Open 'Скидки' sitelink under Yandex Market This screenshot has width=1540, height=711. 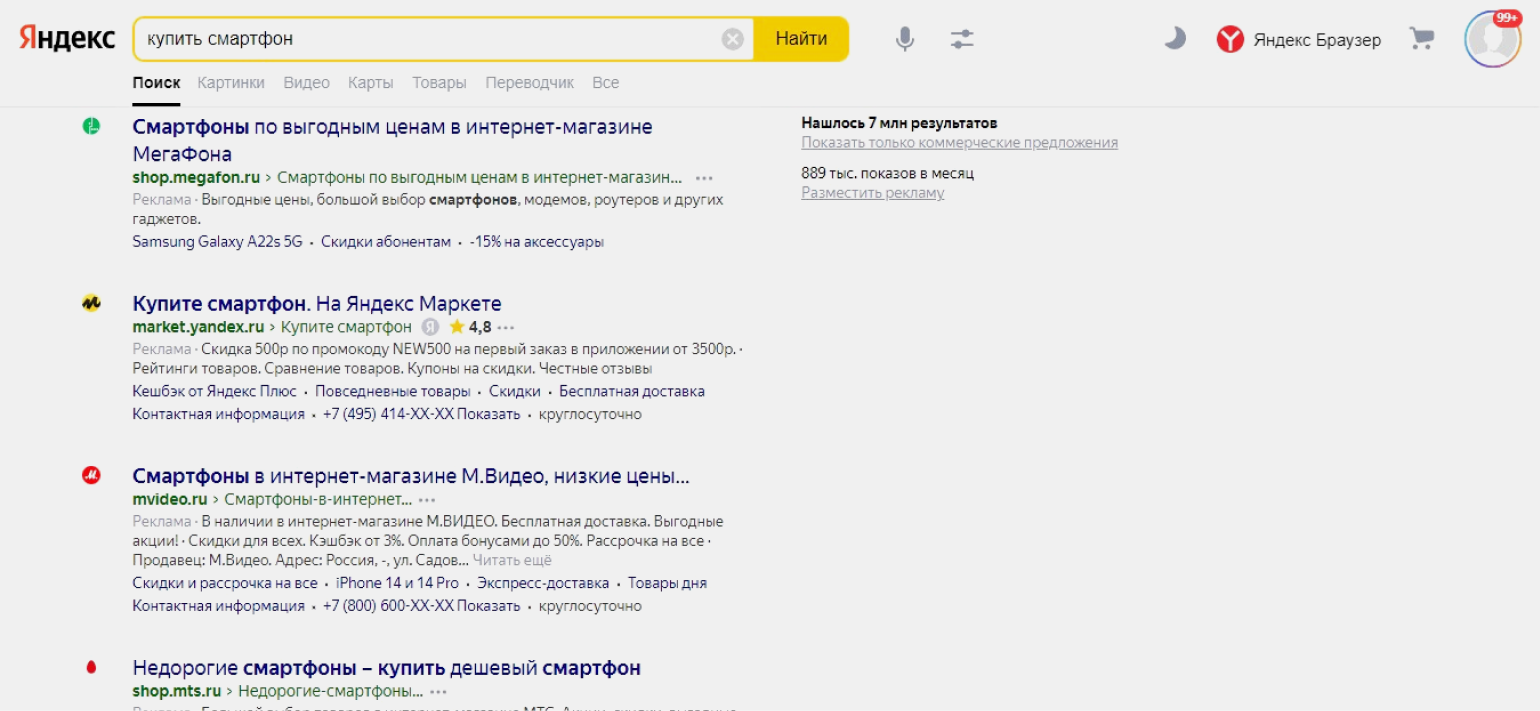click(515, 391)
